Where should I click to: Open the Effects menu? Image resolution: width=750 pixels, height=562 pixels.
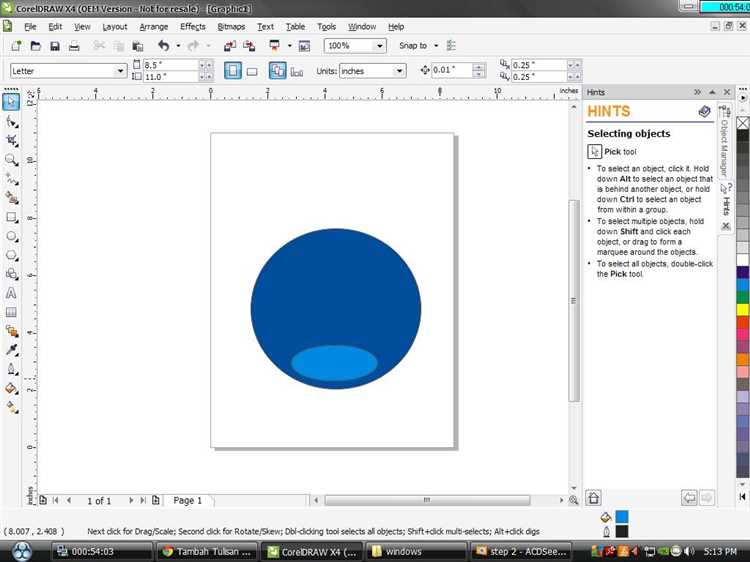point(193,26)
